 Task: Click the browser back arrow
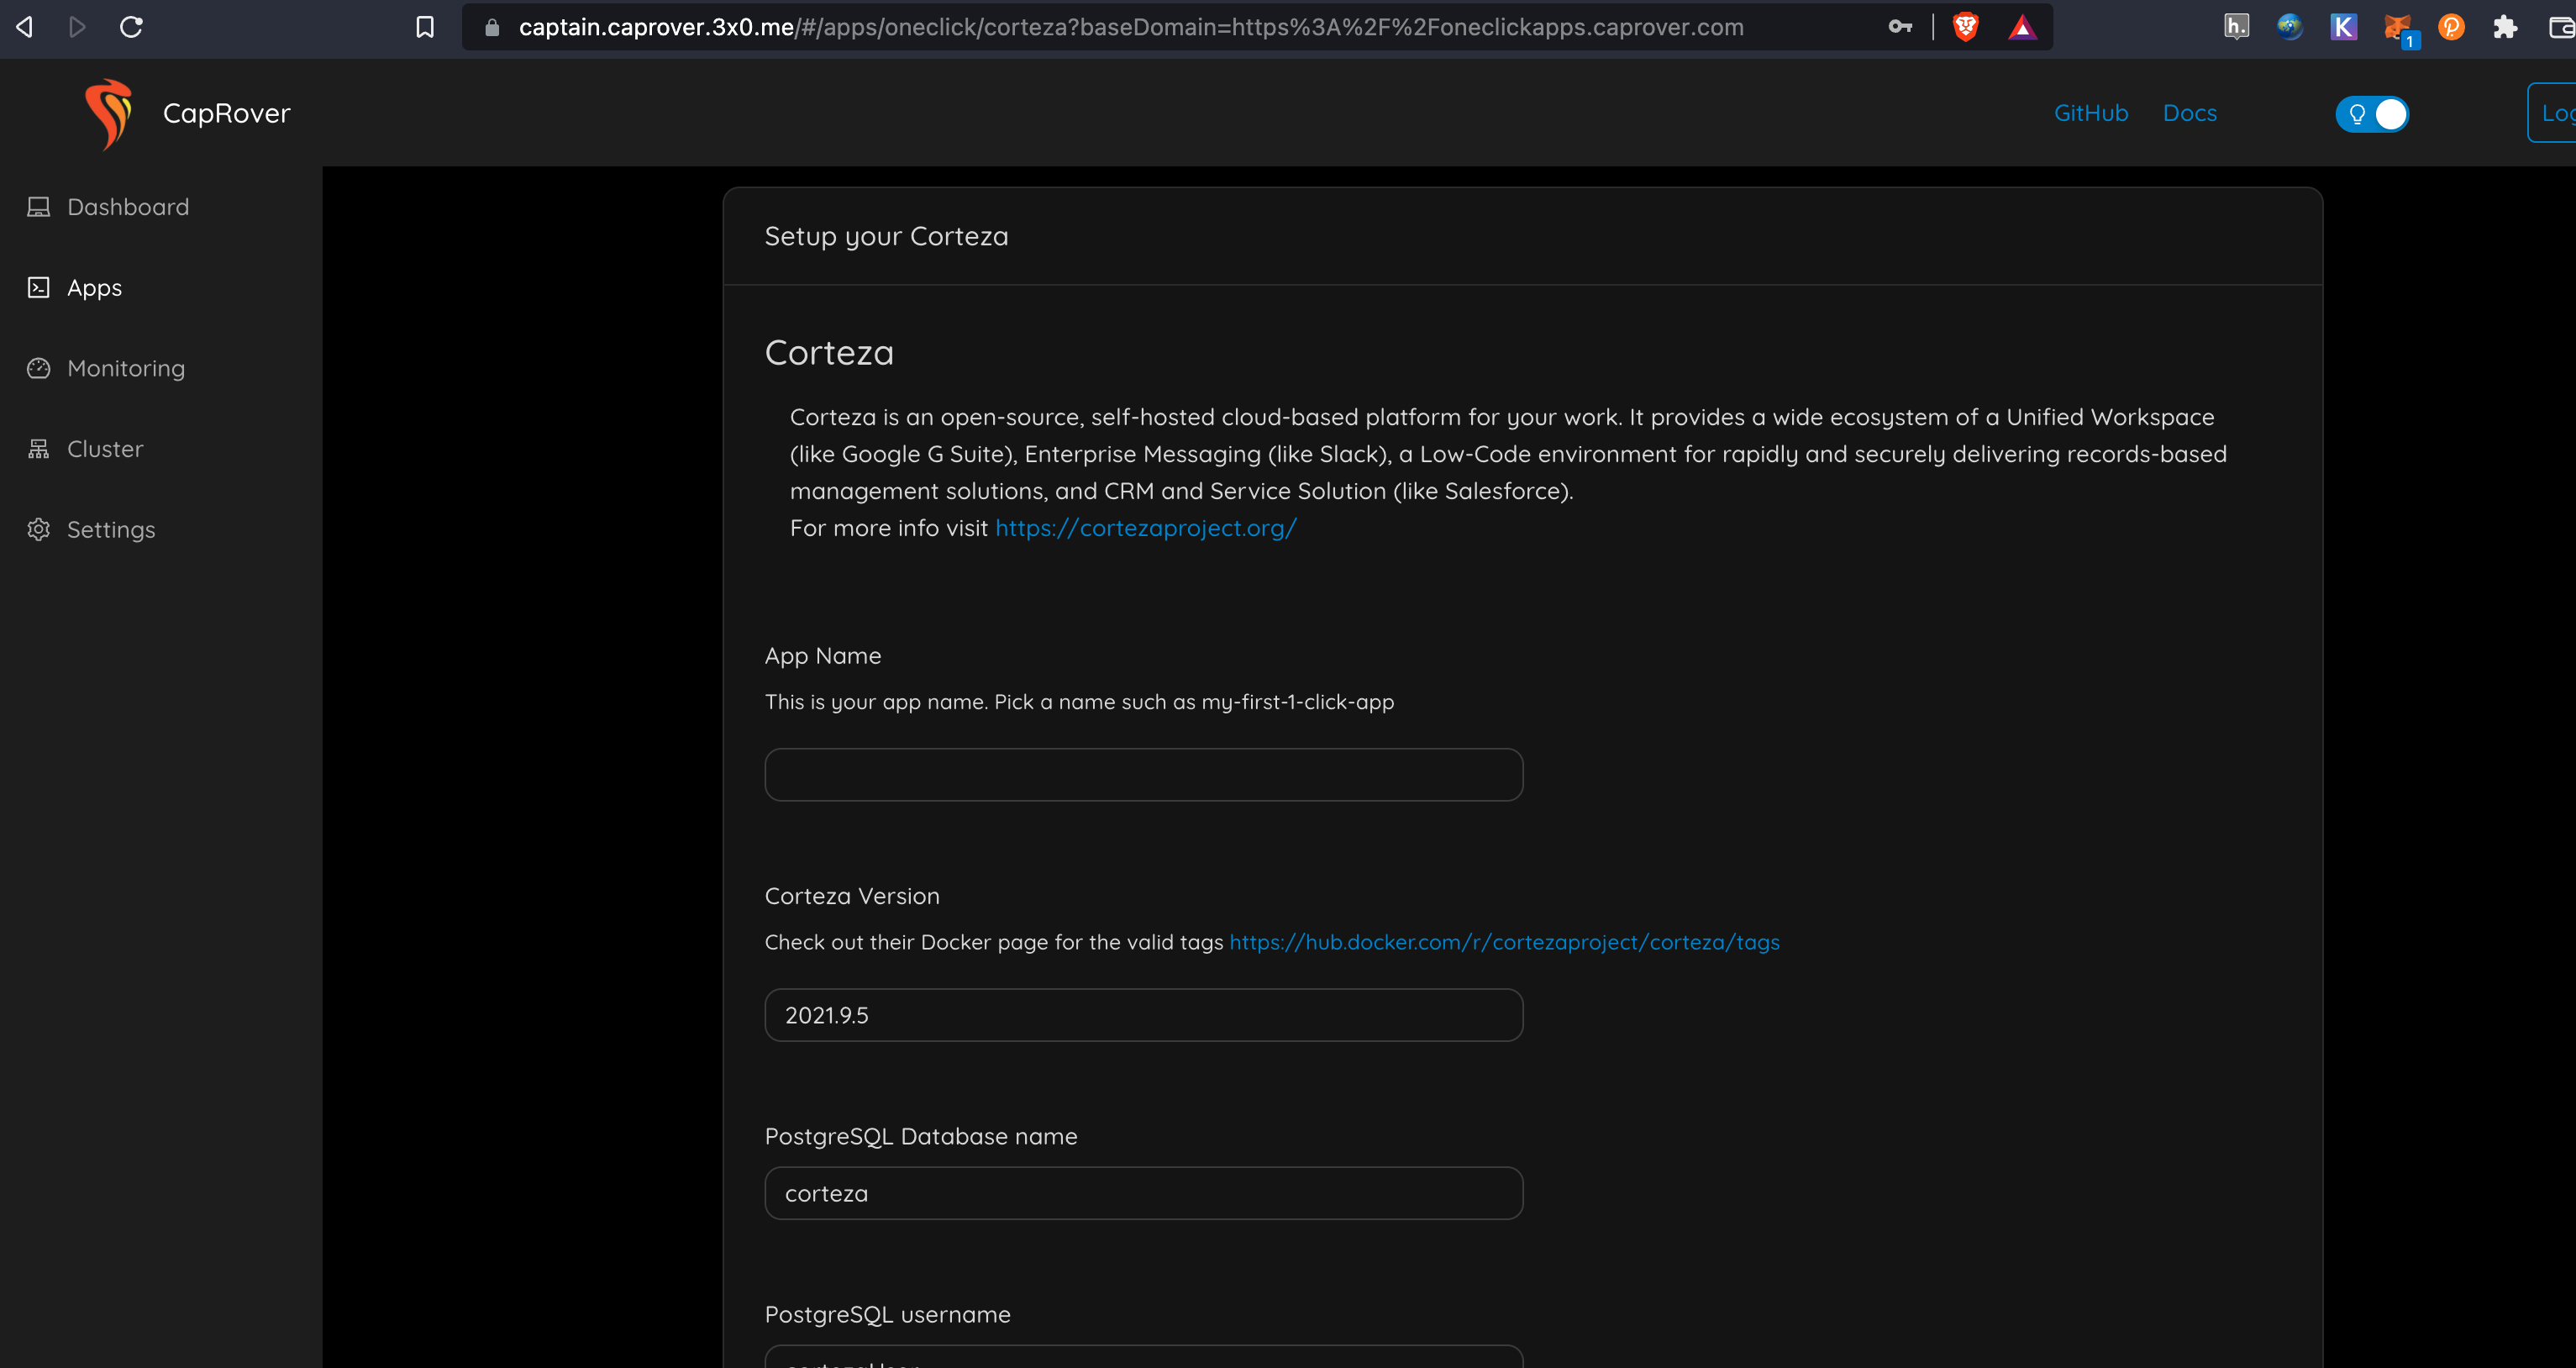coord(25,27)
